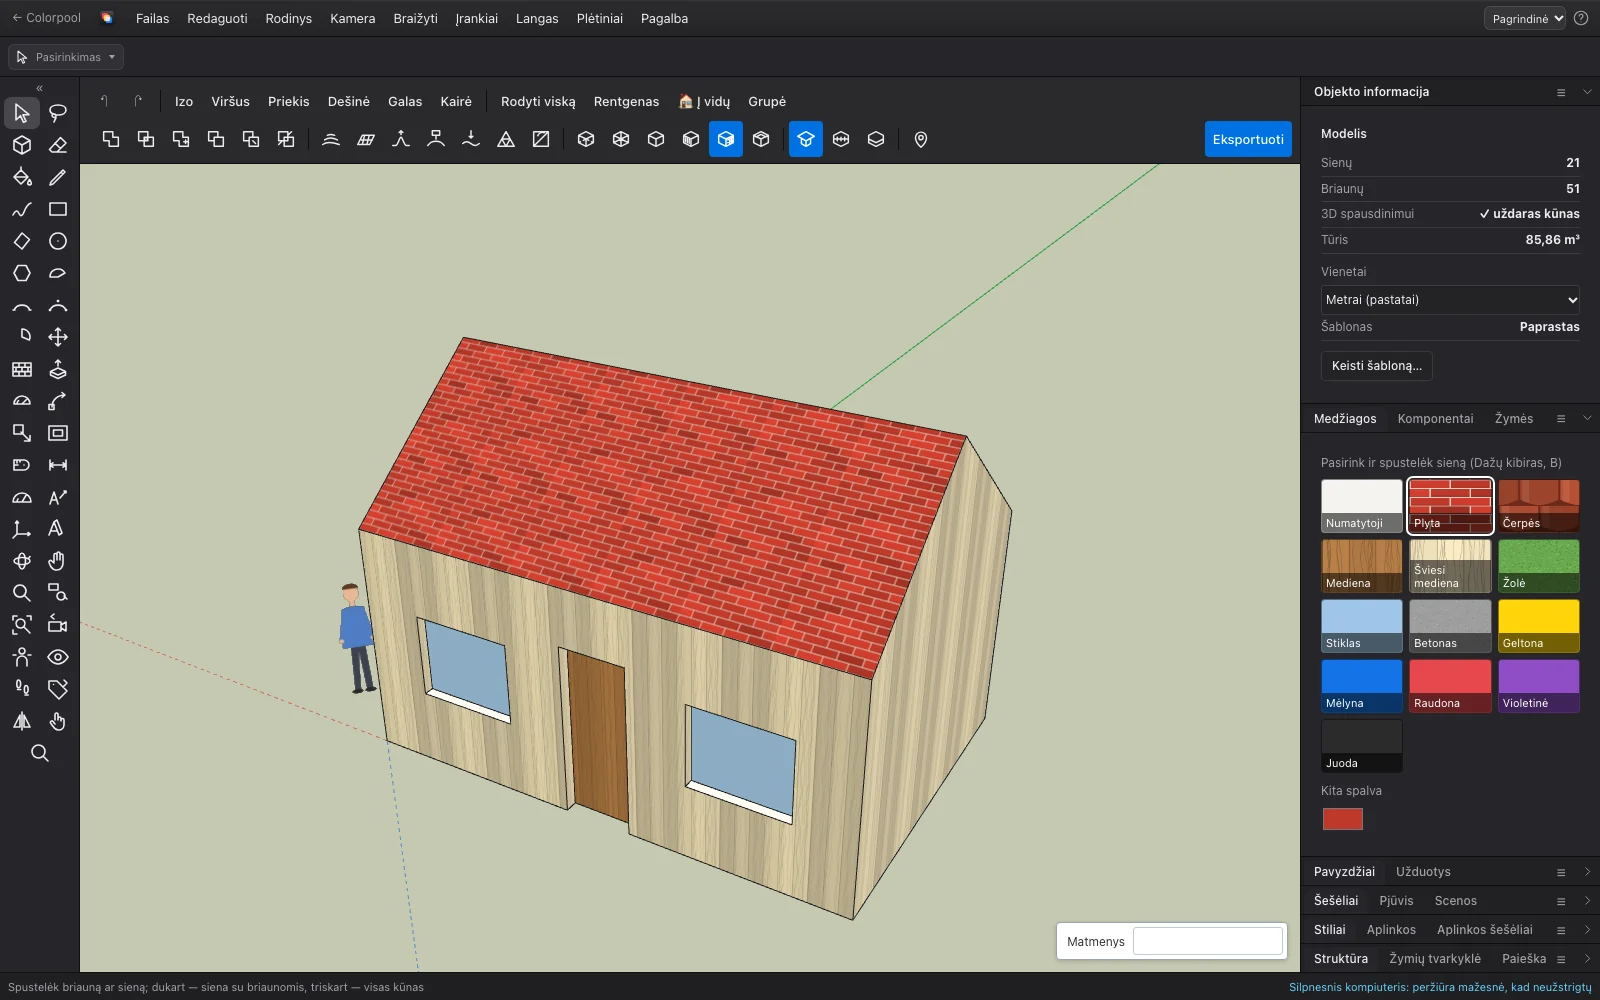Open the Kamera menu

[x=353, y=18]
